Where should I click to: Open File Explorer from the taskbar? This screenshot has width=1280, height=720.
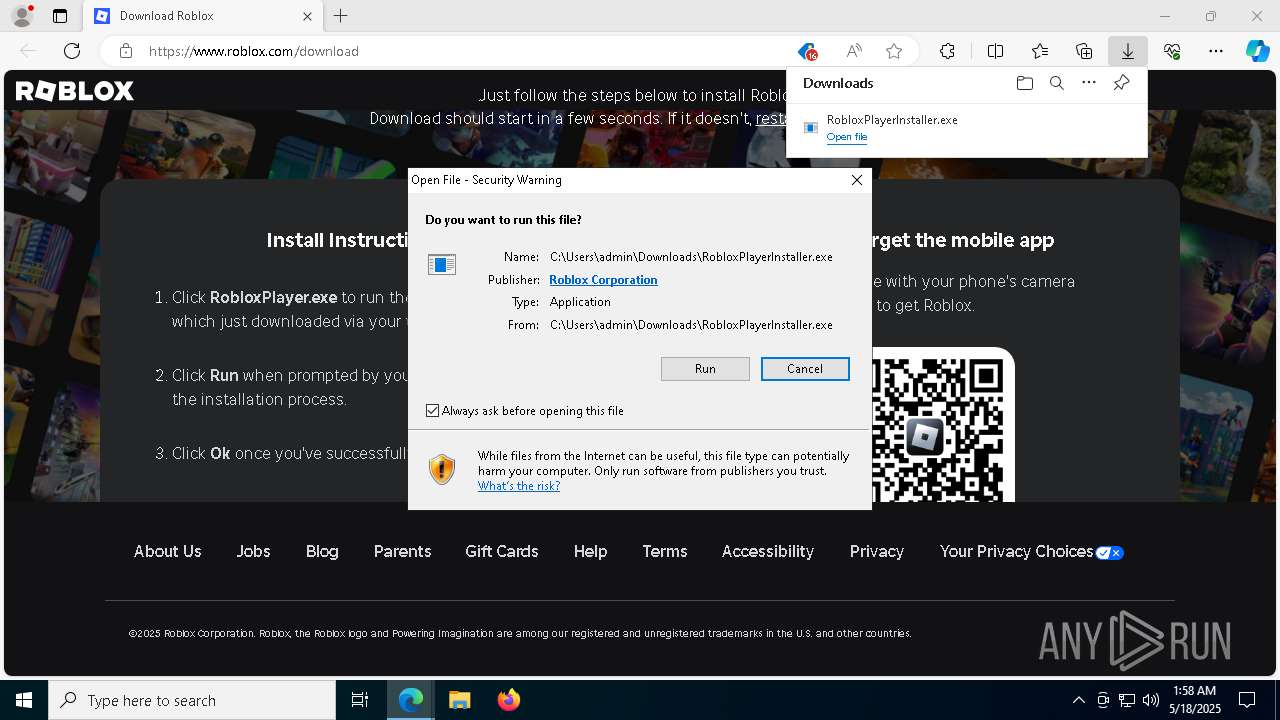(459, 700)
